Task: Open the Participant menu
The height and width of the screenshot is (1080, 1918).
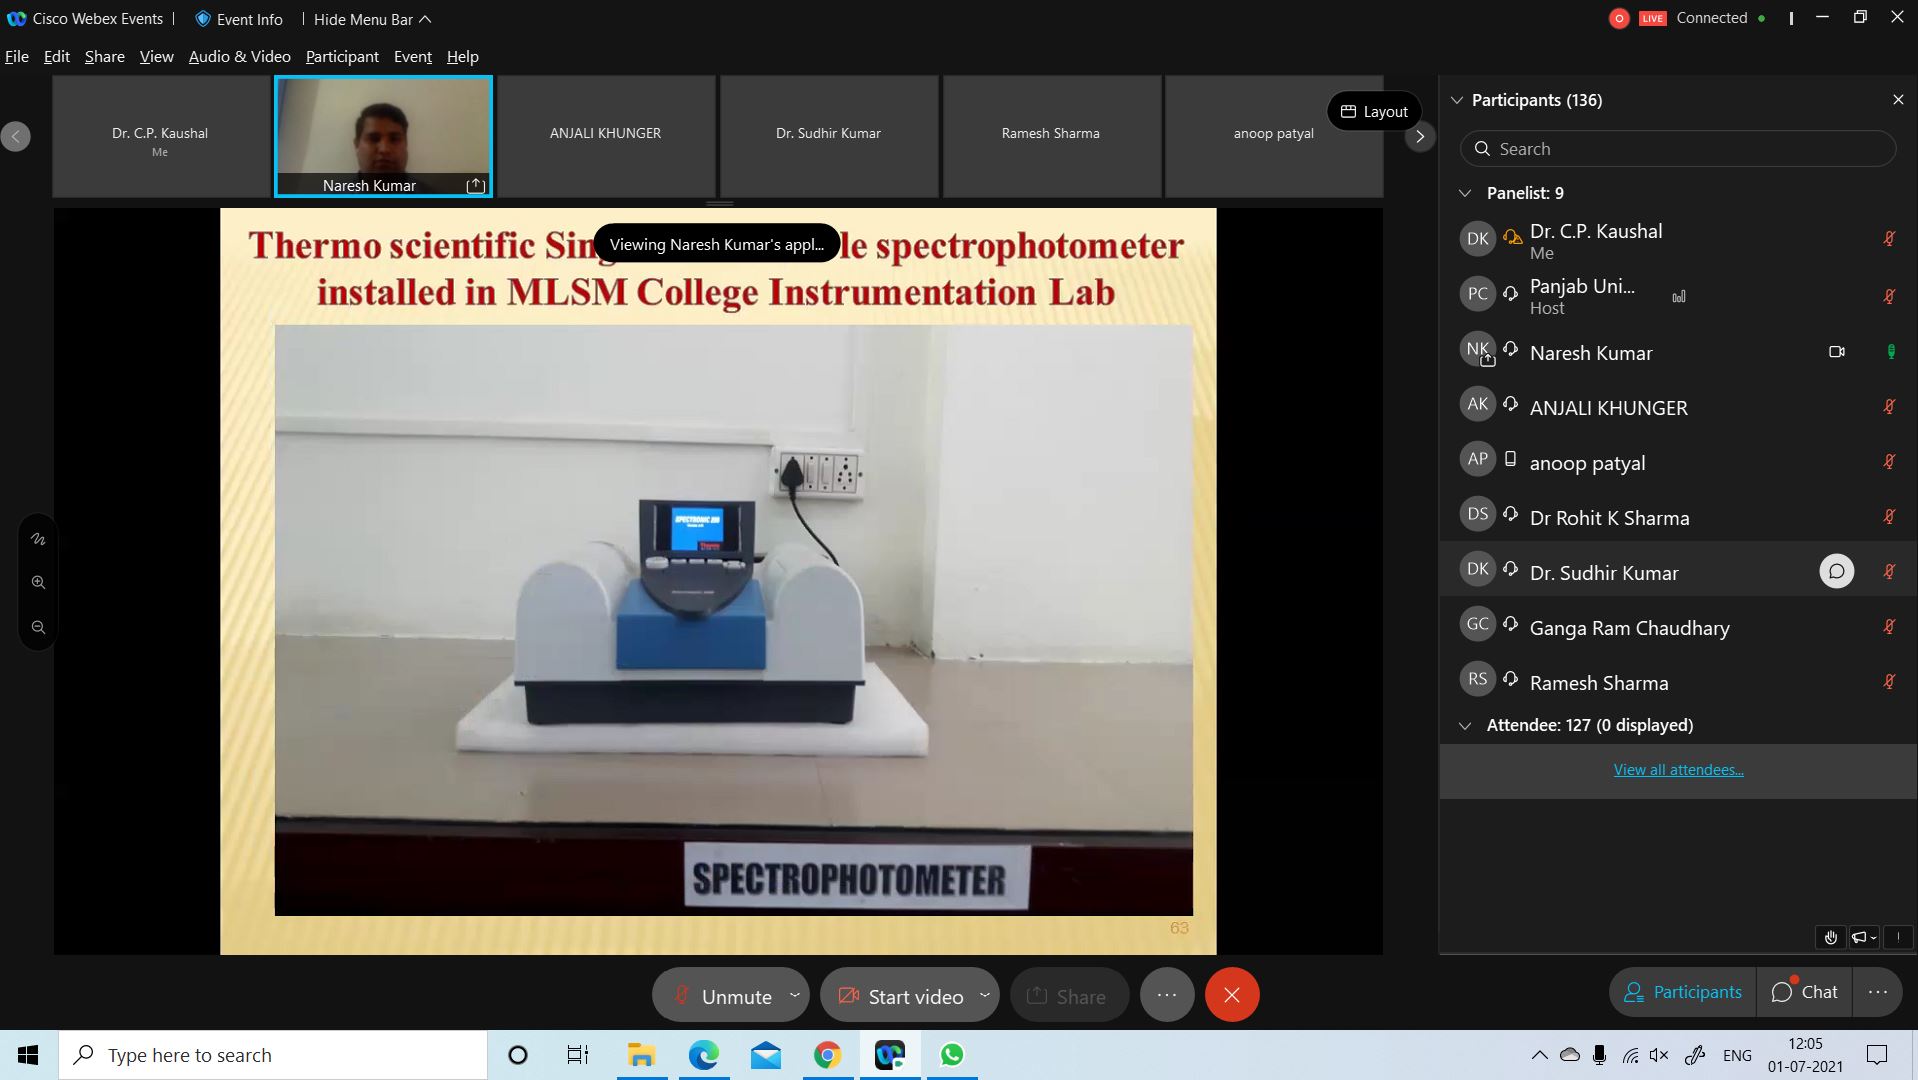Action: tap(342, 56)
